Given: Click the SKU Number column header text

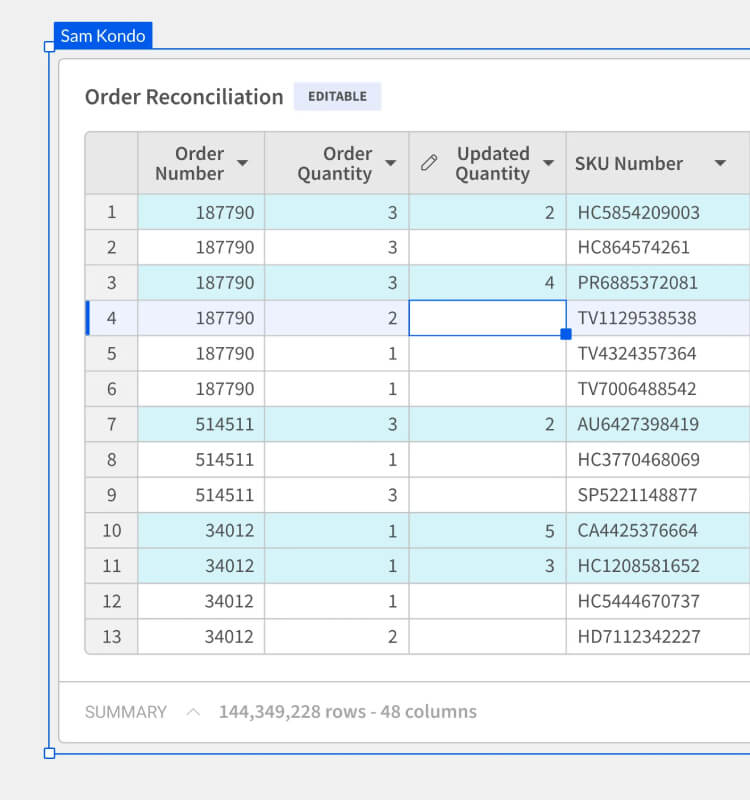Looking at the screenshot, I should (x=629, y=163).
